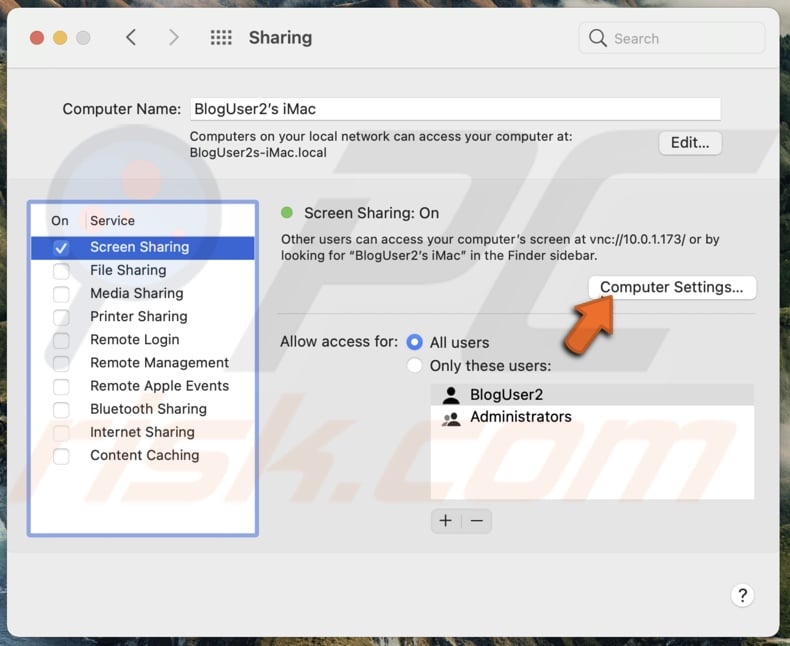Close the Sharing window red button

click(x=37, y=38)
